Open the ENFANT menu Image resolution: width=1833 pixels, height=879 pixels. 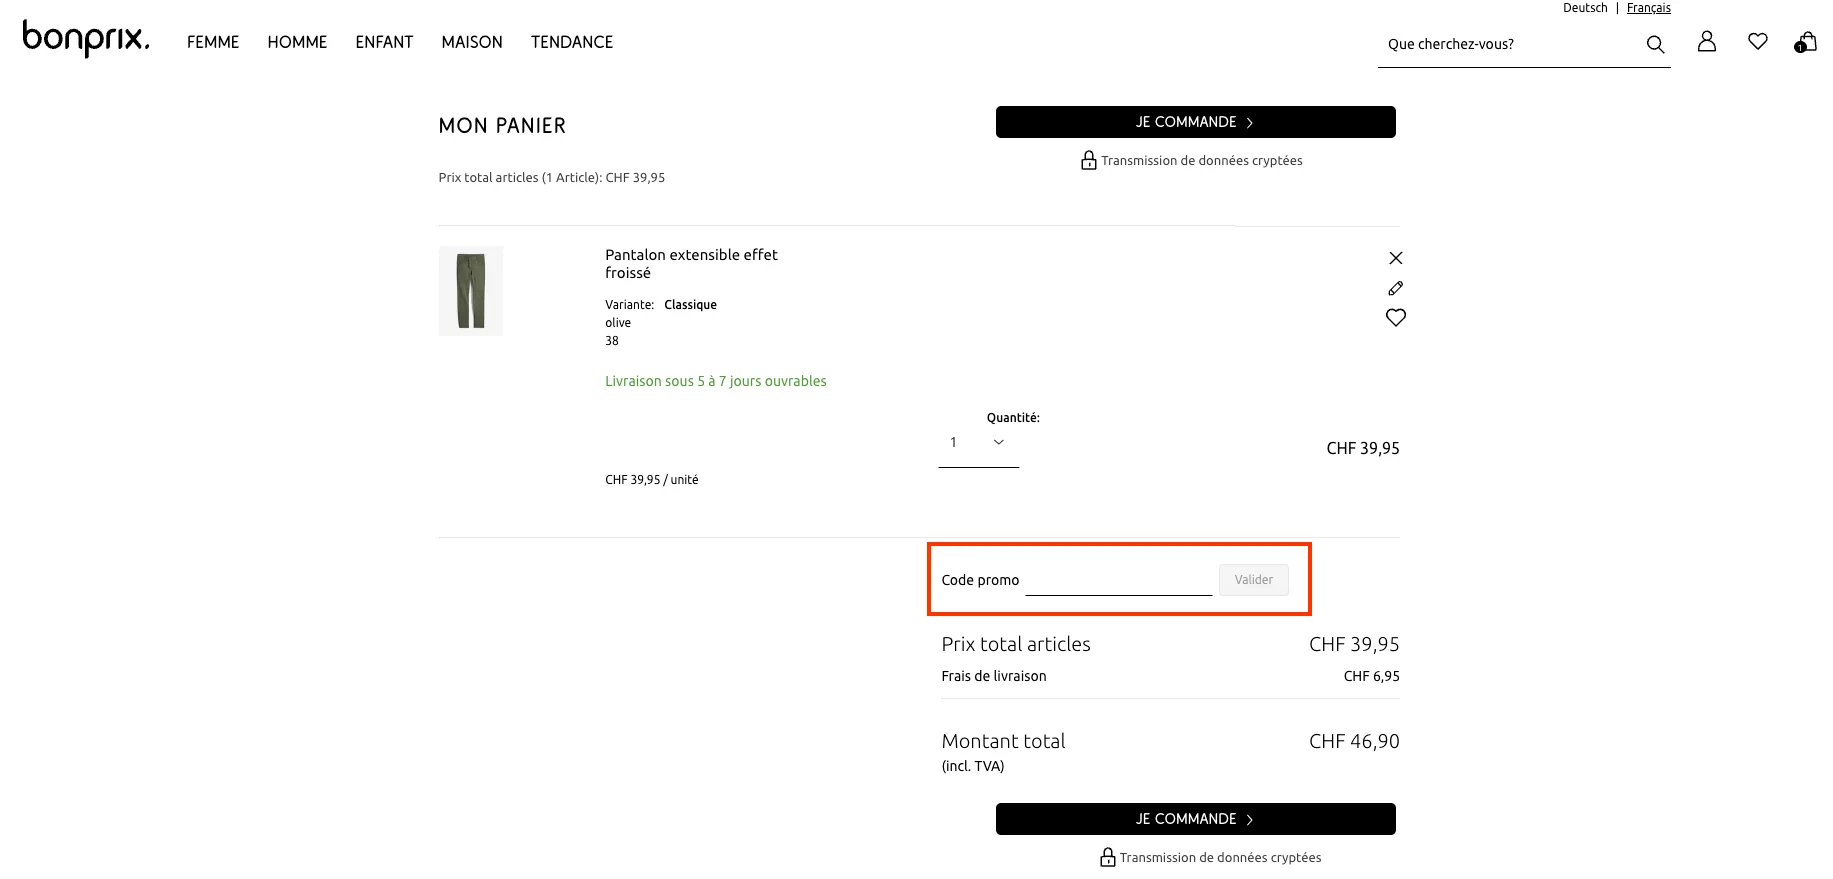click(x=384, y=42)
